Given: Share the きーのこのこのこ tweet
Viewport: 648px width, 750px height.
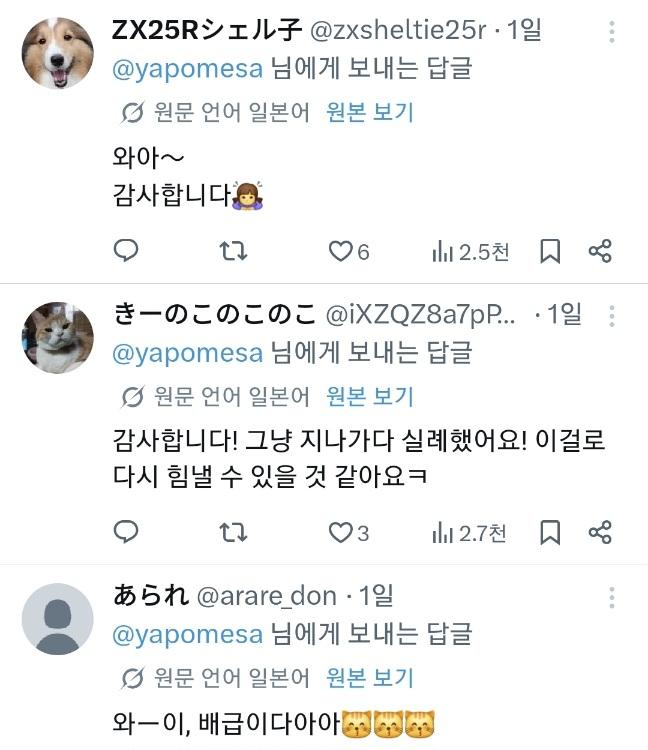Looking at the screenshot, I should [x=600, y=532].
